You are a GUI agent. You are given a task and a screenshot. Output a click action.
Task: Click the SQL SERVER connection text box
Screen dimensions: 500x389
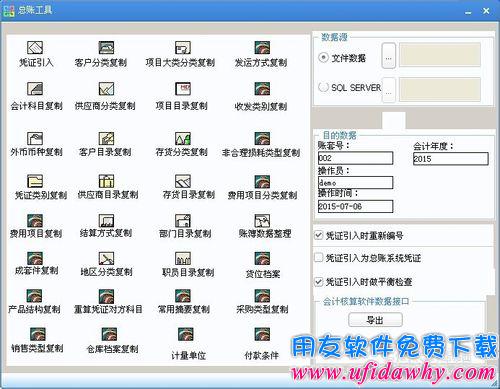point(440,89)
